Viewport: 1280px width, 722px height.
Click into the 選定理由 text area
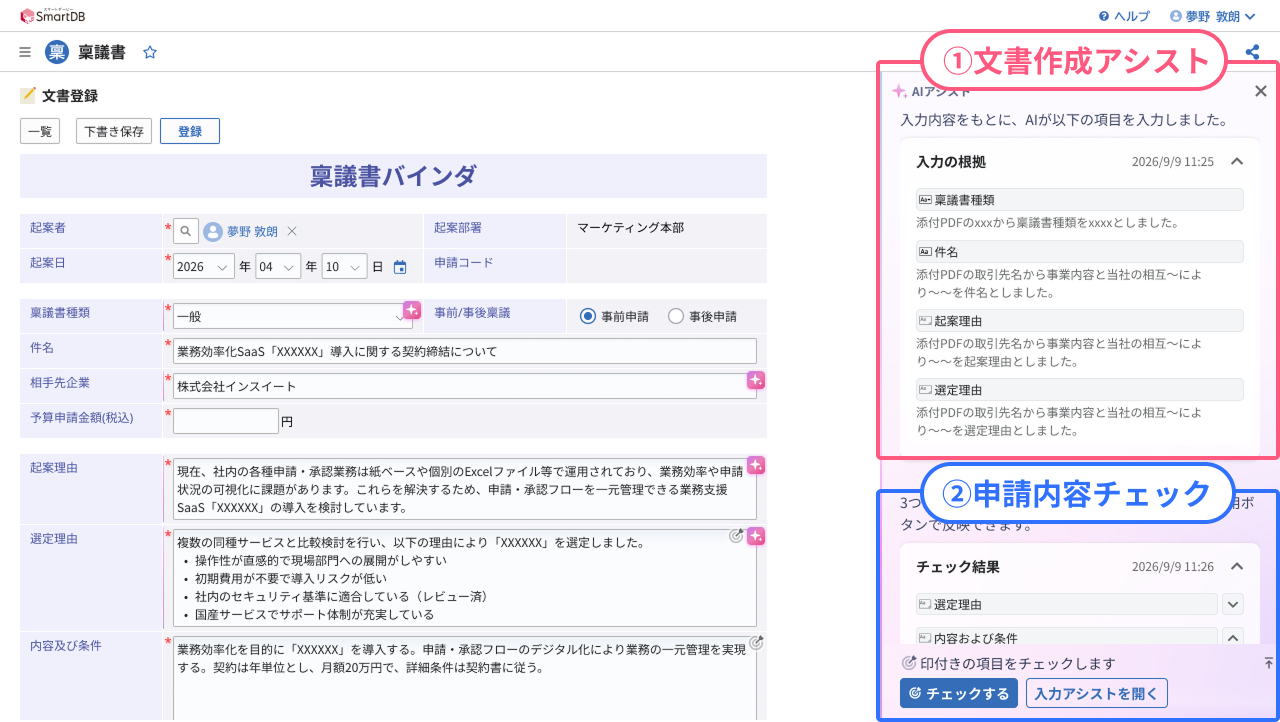(465, 578)
